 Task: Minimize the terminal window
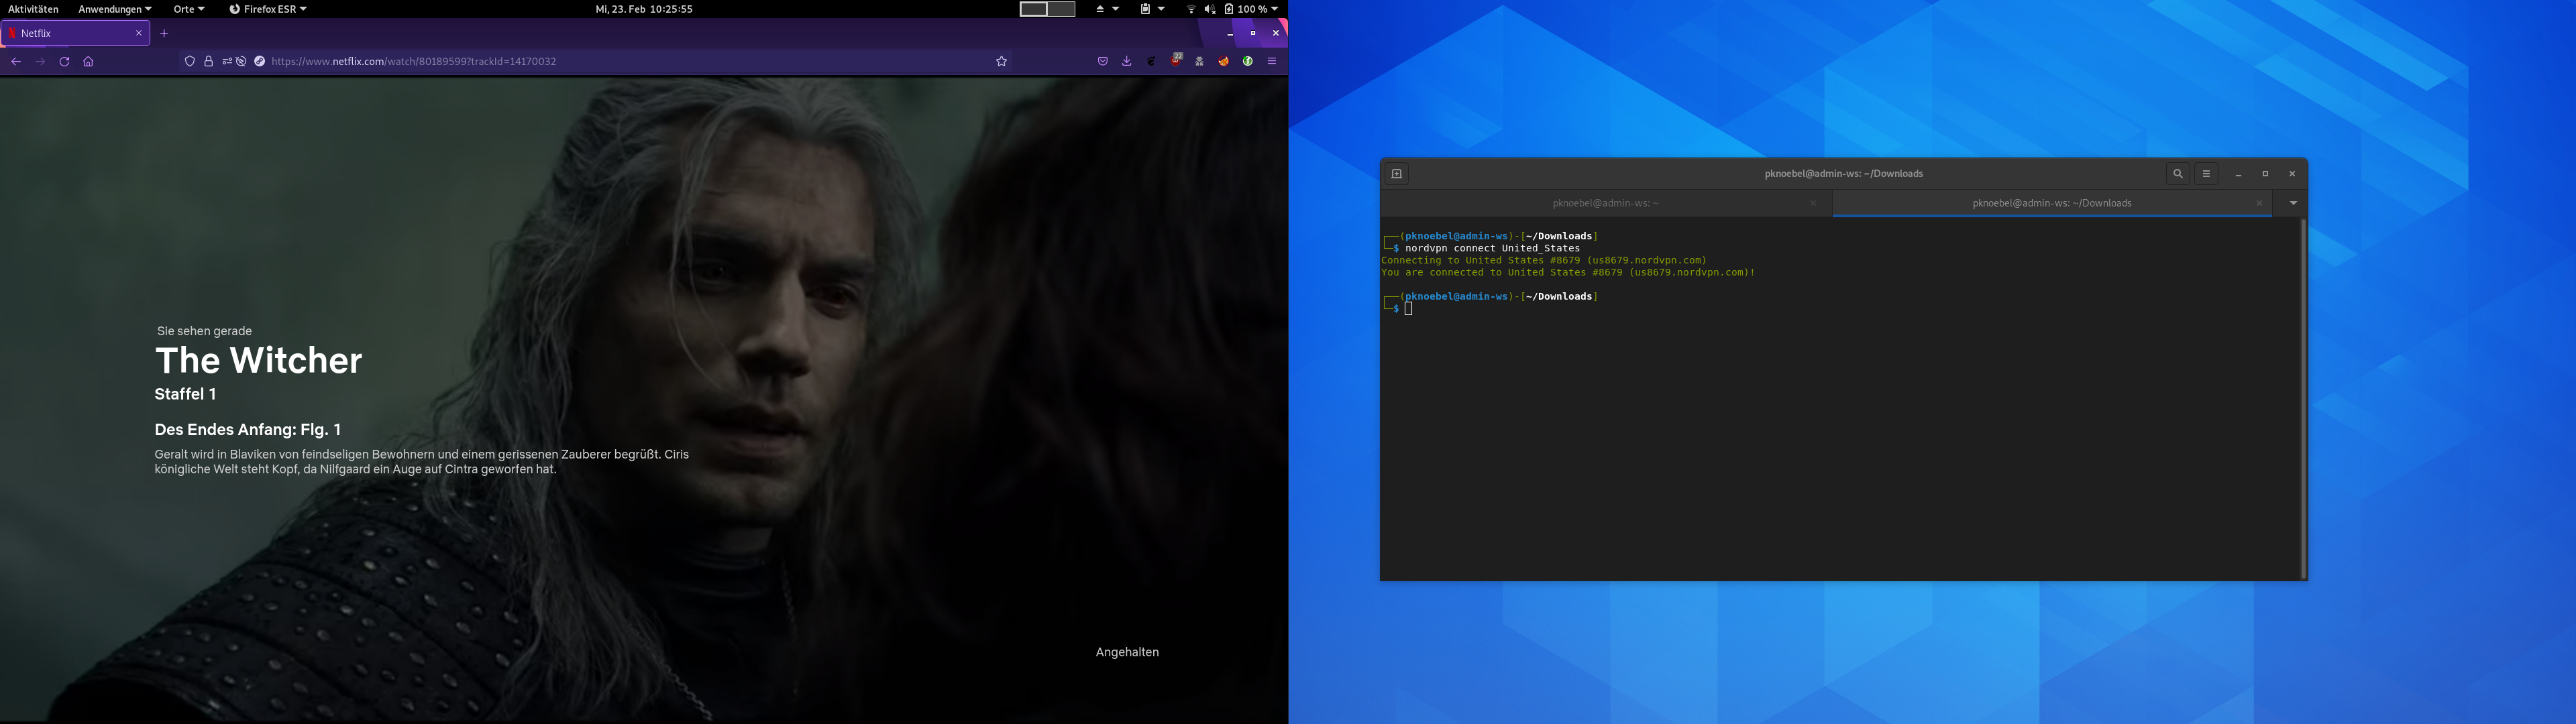tap(2238, 174)
